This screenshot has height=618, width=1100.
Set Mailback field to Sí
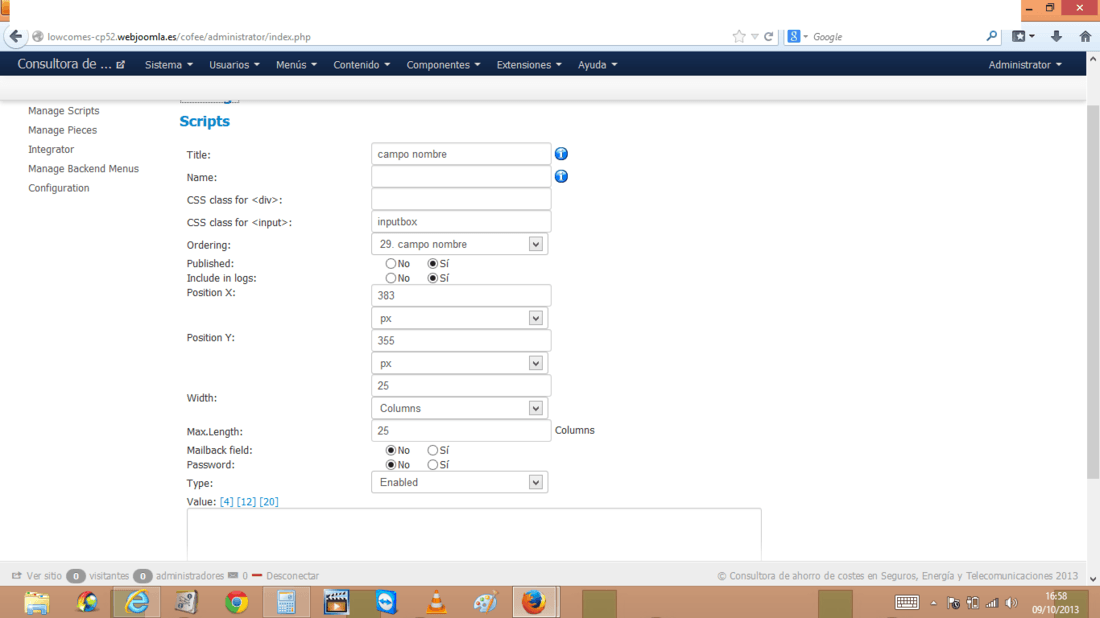433,450
